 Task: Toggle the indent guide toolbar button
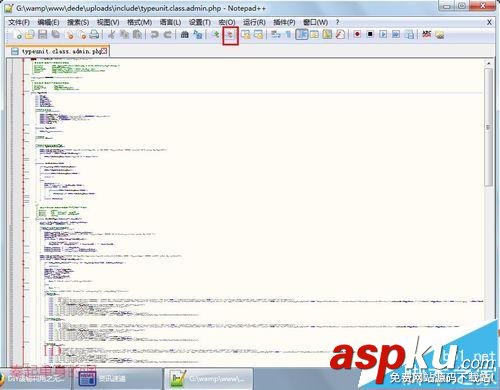click(302, 34)
